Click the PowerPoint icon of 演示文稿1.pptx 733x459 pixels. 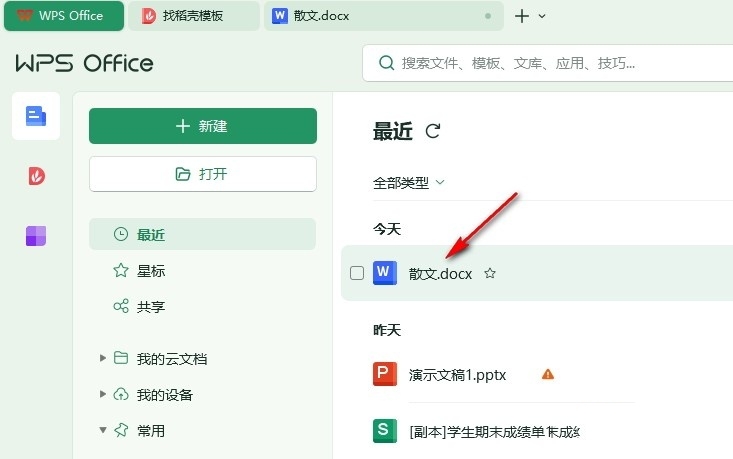pos(385,374)
